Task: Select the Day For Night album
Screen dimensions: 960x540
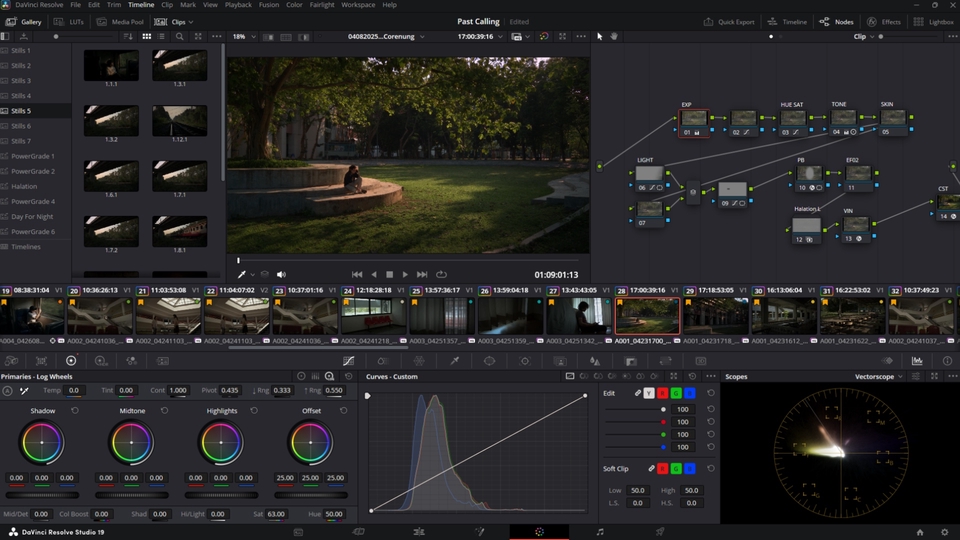Action: pyautogui.click(x=32, y=217)
